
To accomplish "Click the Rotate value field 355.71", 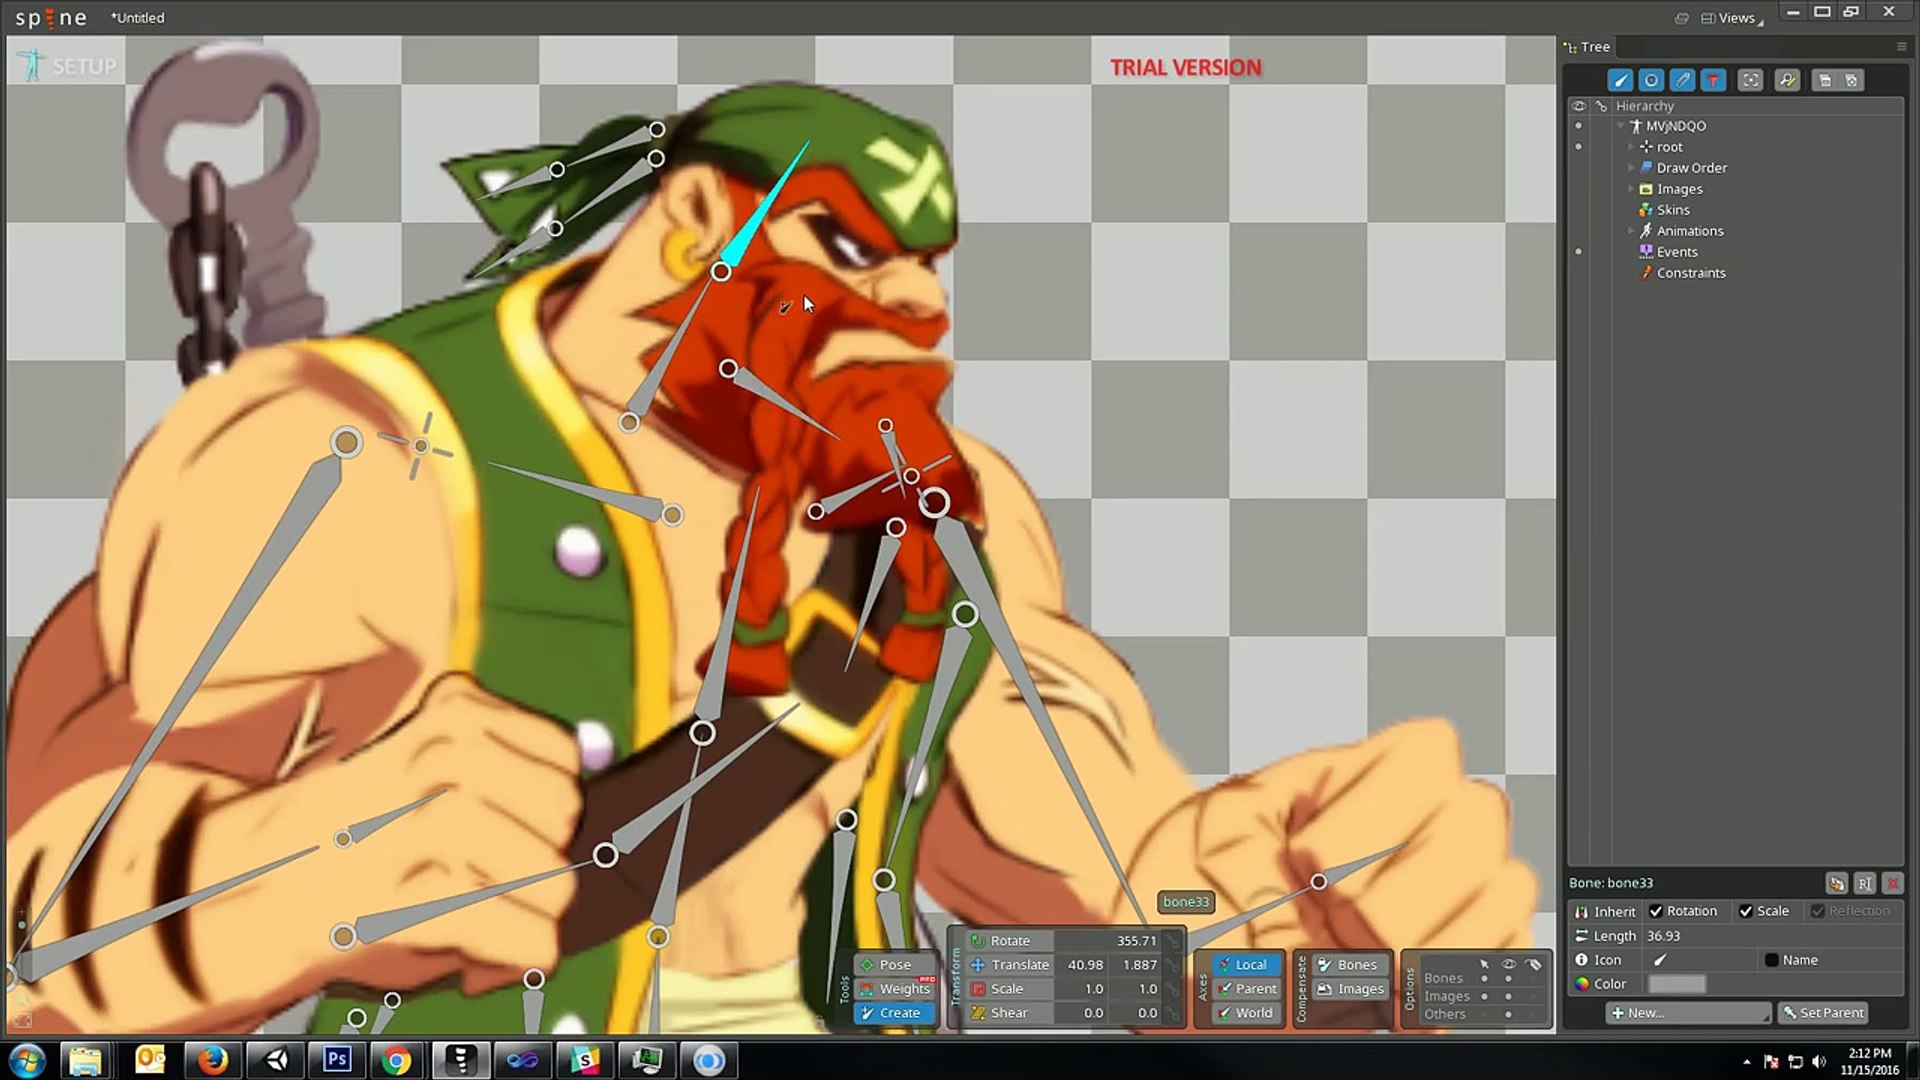I will click(1110, 941).
